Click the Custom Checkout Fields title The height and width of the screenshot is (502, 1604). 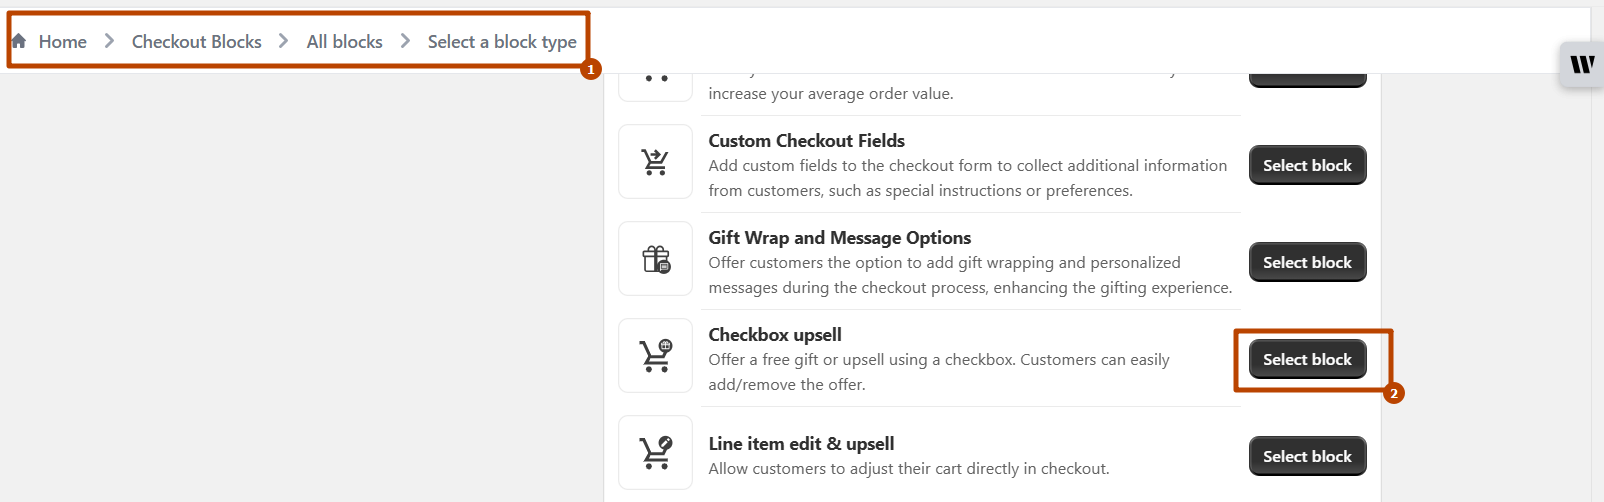pos(806,141)
